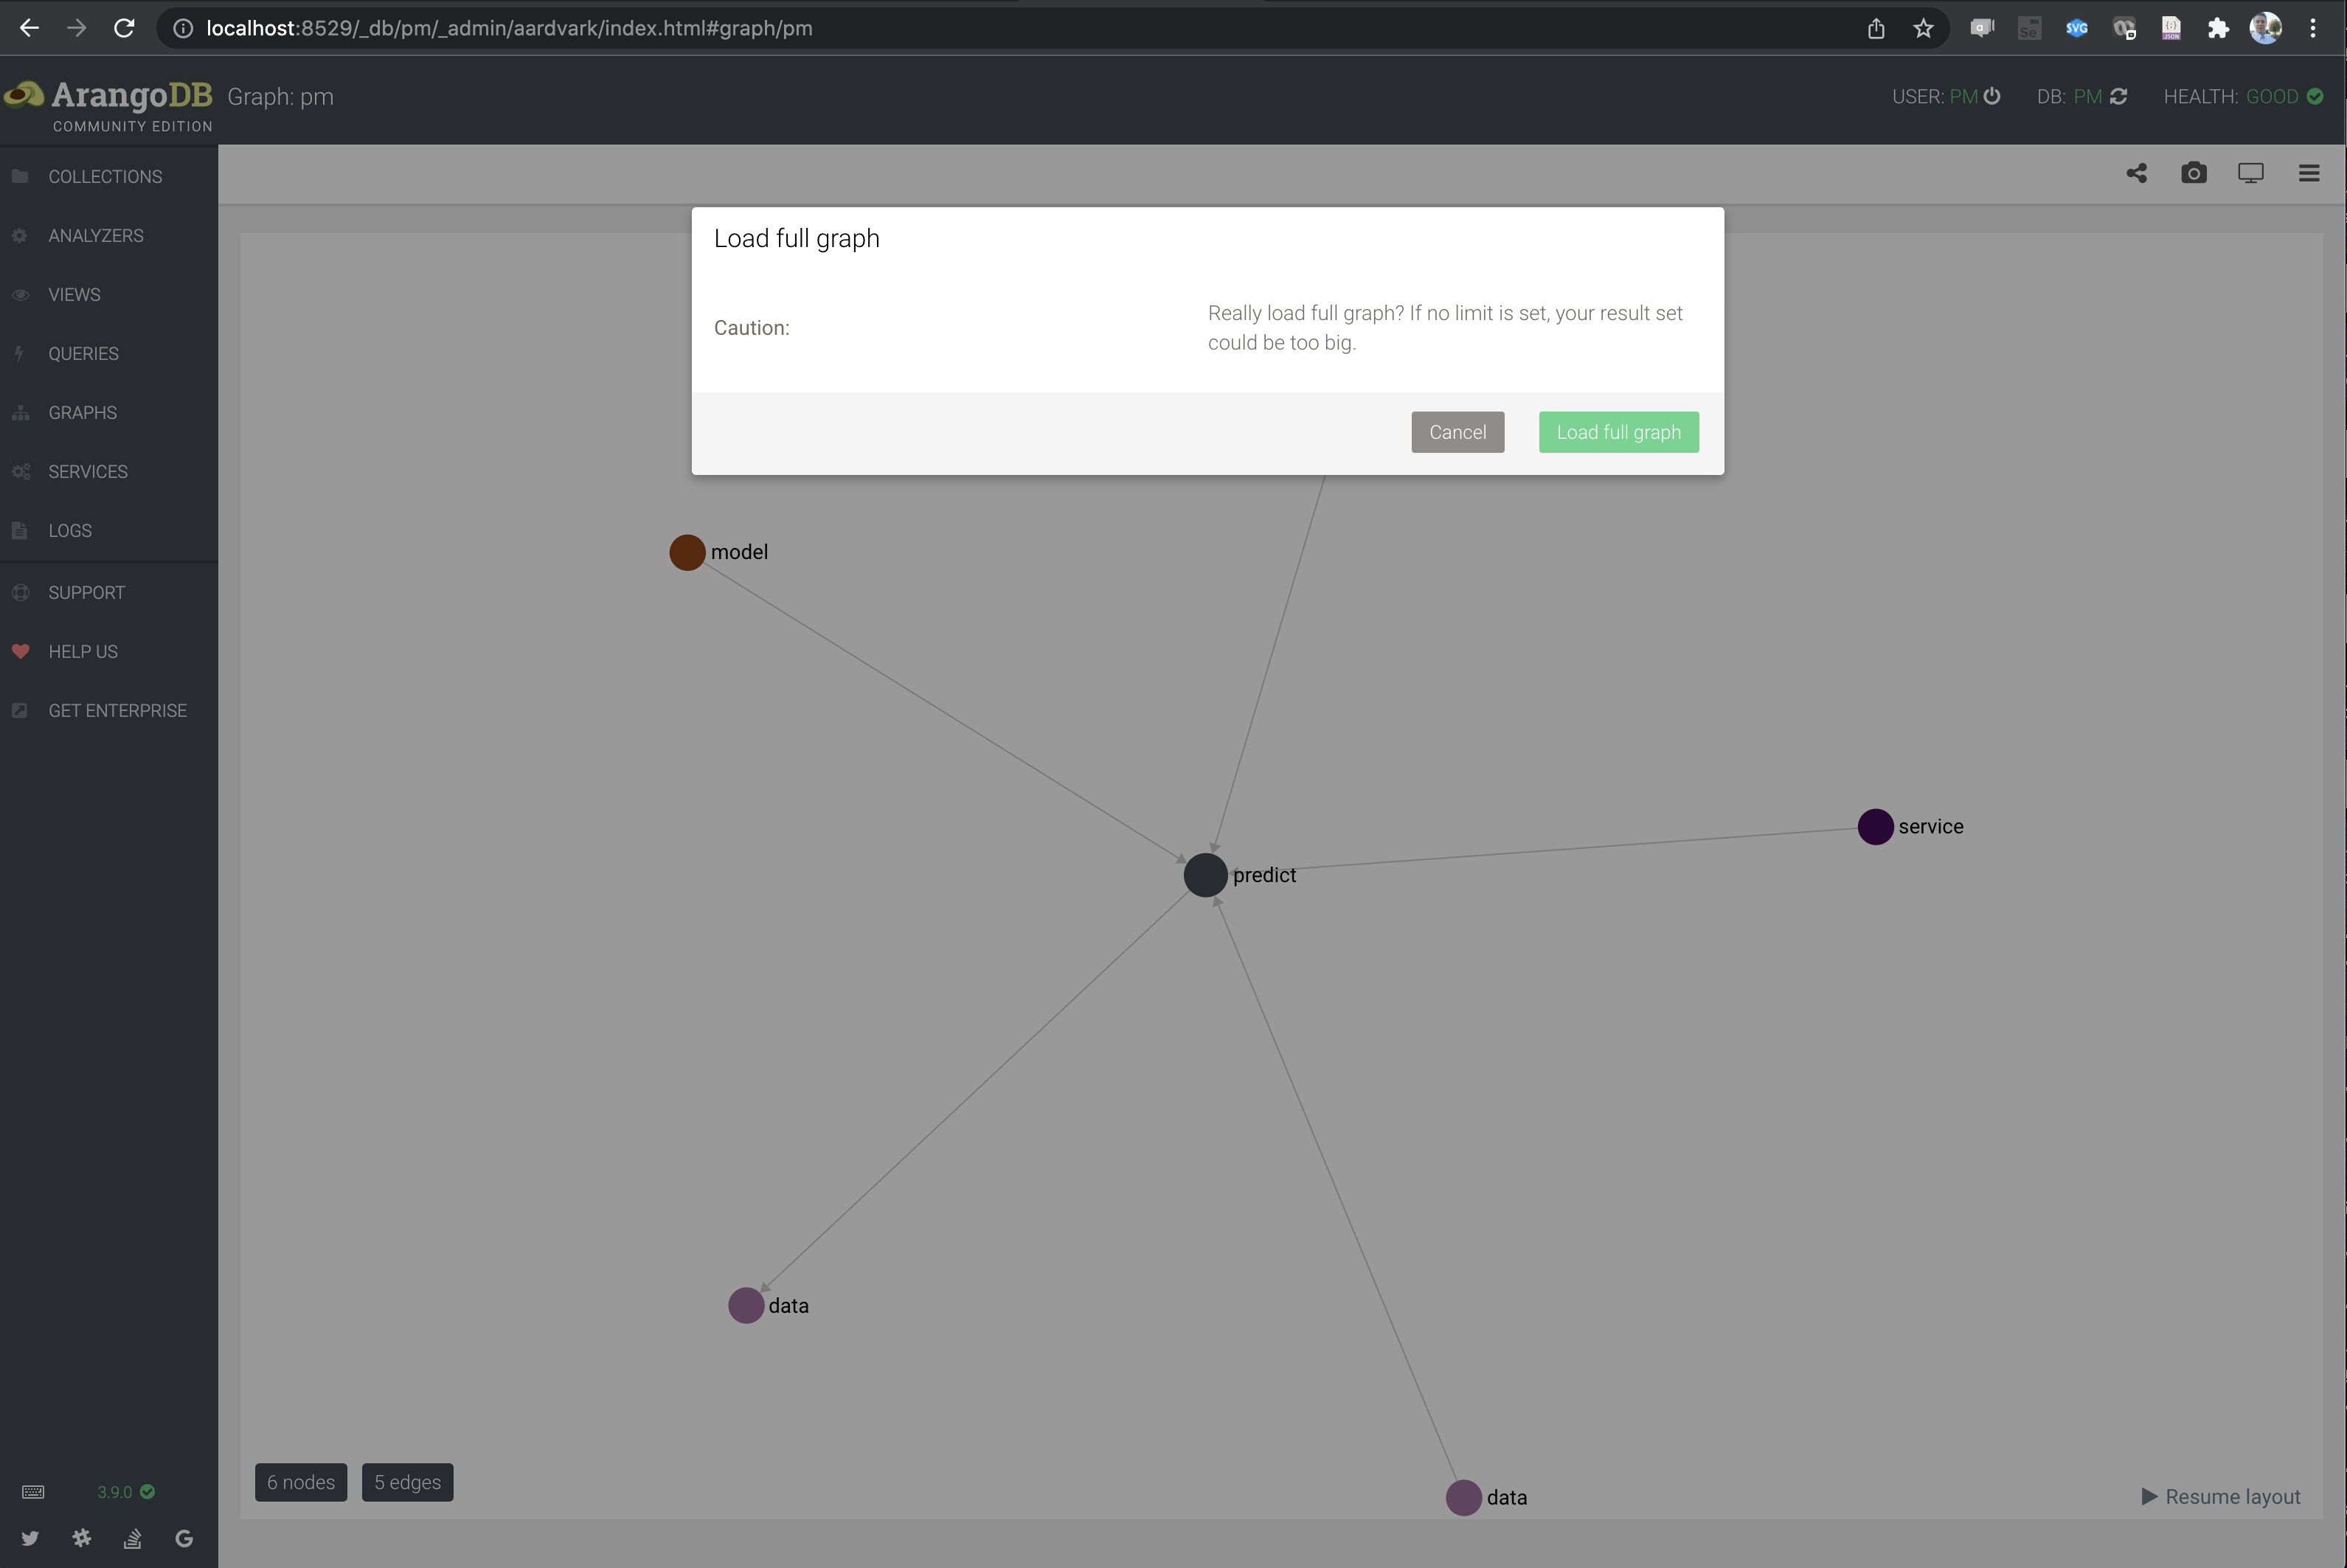Open the Google group icon
The height and width of the screenshot is (1568, 2347).
click(x=184, y=1538)
